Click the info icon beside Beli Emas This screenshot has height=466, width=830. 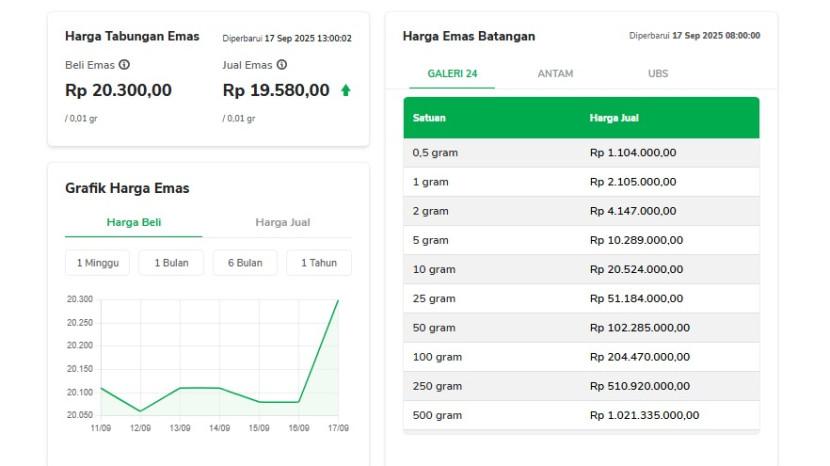[123, 65]
